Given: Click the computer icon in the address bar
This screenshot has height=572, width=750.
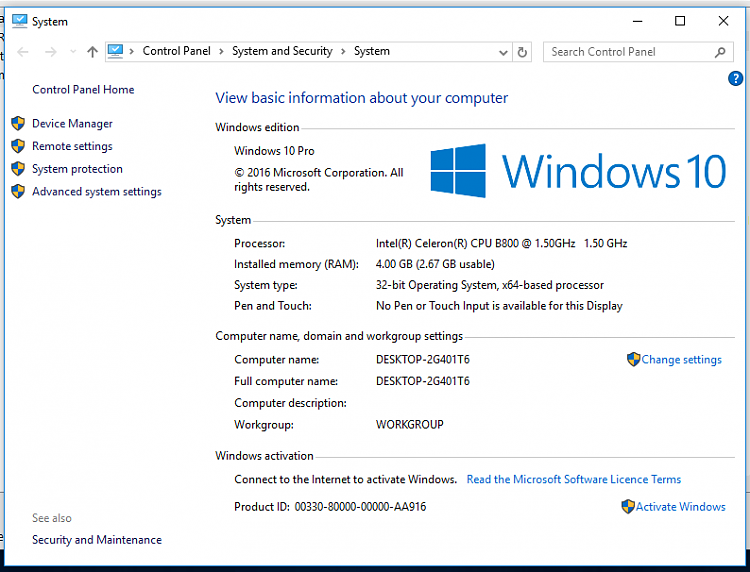Looking at the screenshot, I should click(x=115, y=51).
